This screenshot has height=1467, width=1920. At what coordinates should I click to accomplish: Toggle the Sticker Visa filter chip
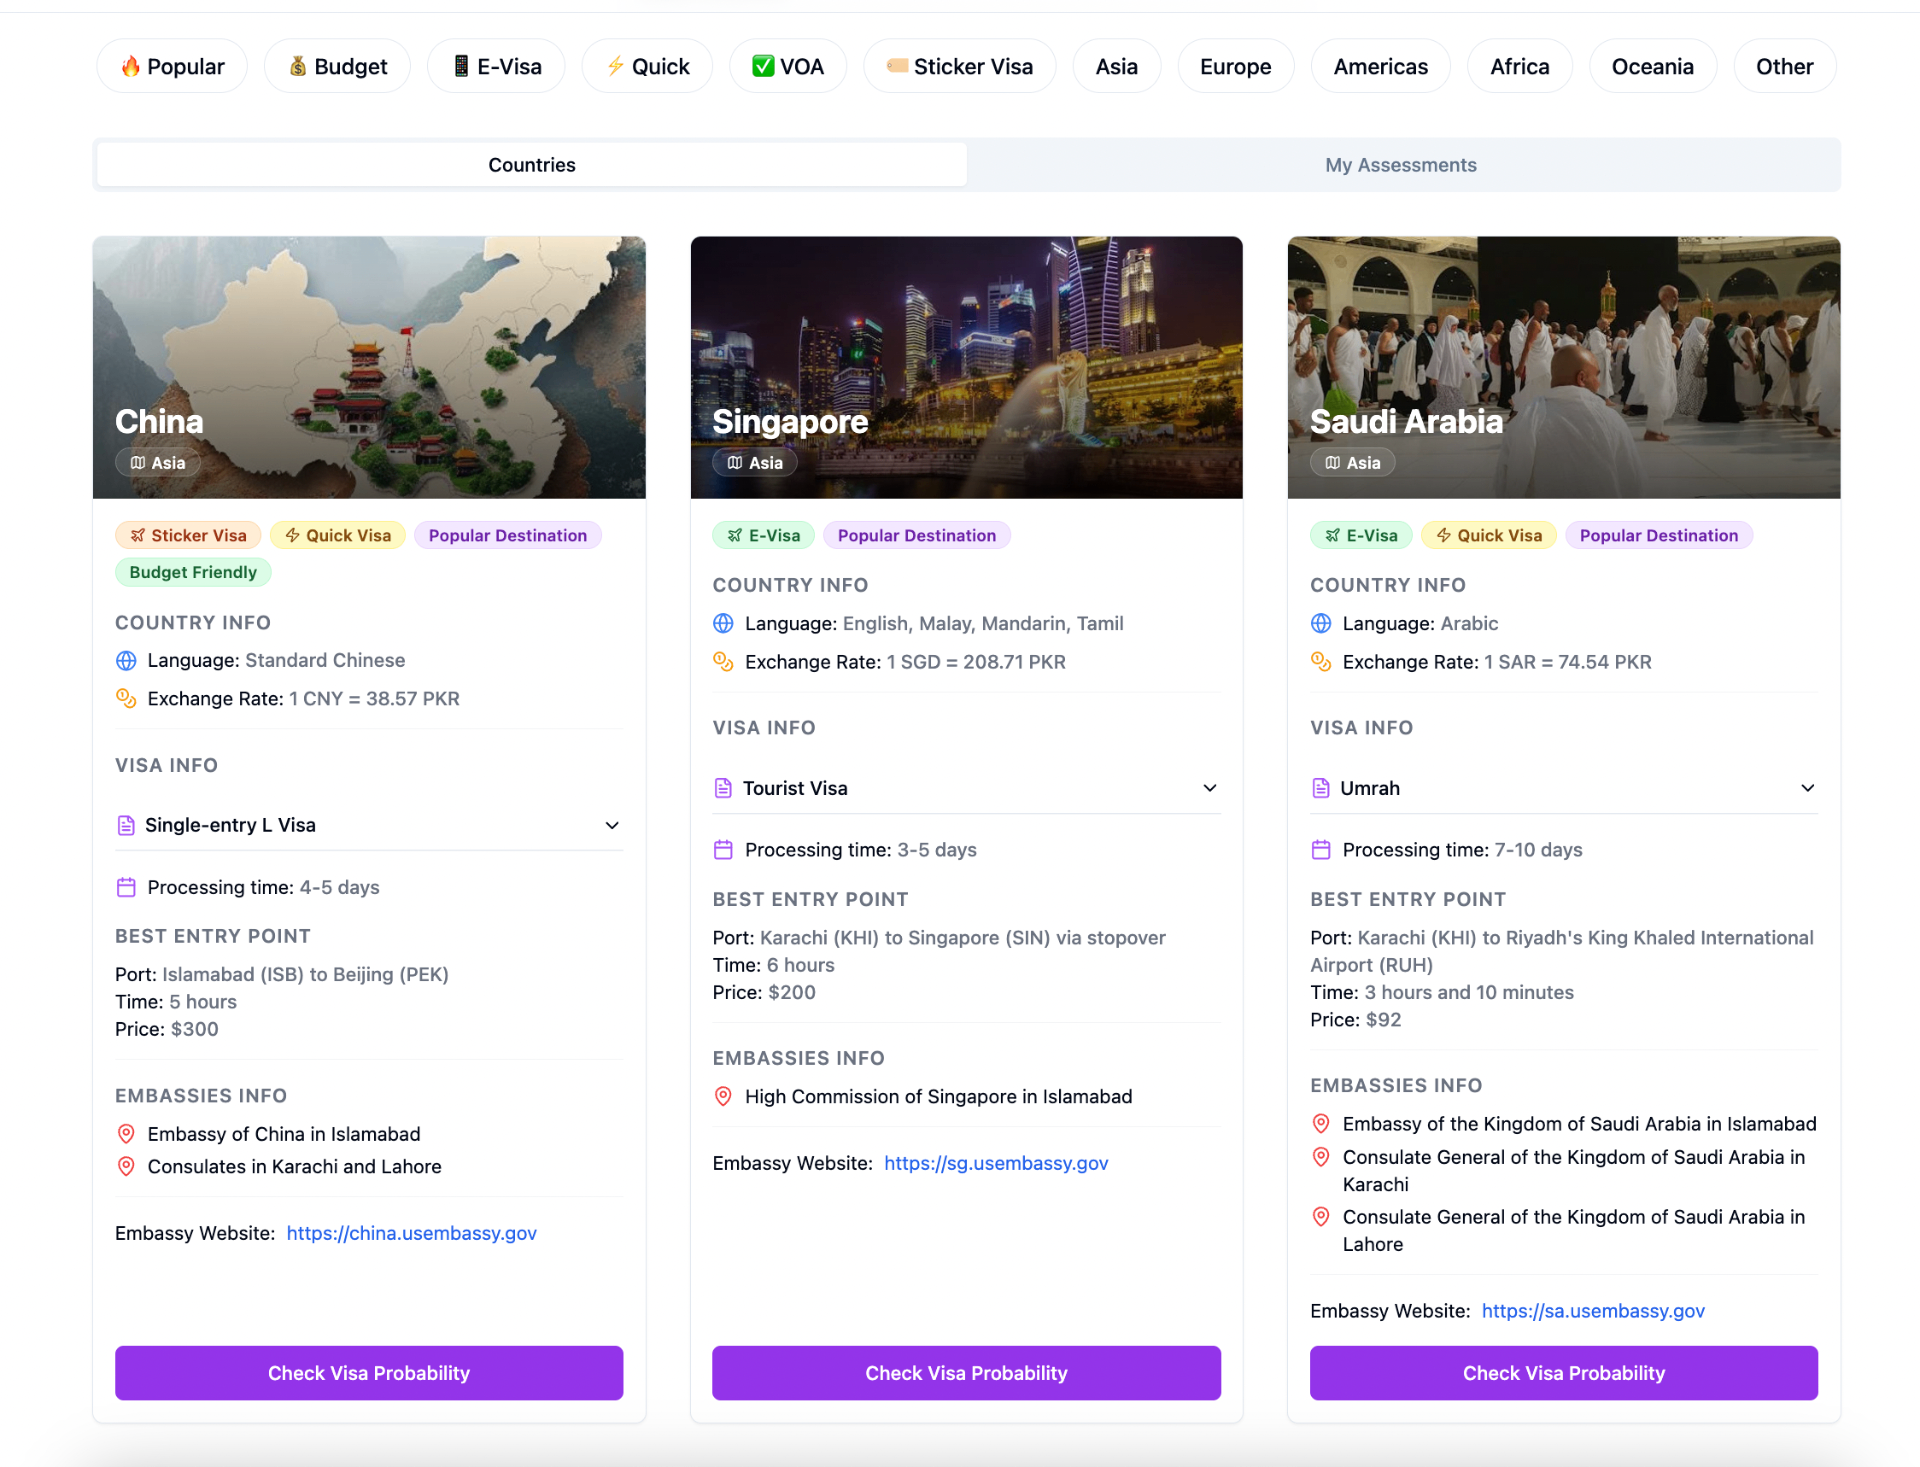[x=959, y=66]
